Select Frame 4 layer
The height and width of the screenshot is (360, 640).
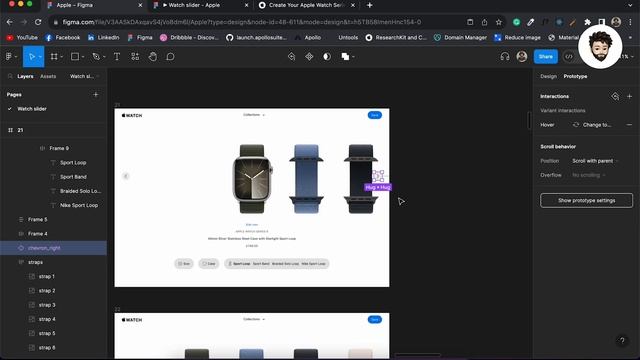(38, 234)
